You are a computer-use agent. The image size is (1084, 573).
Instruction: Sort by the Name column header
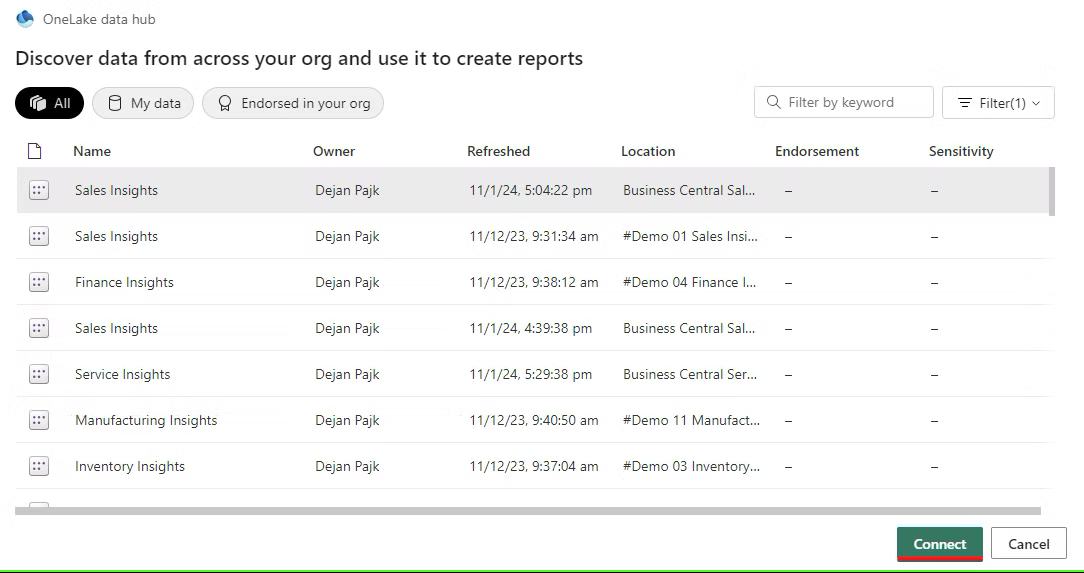pyautogui.click(x=92, y=151)
